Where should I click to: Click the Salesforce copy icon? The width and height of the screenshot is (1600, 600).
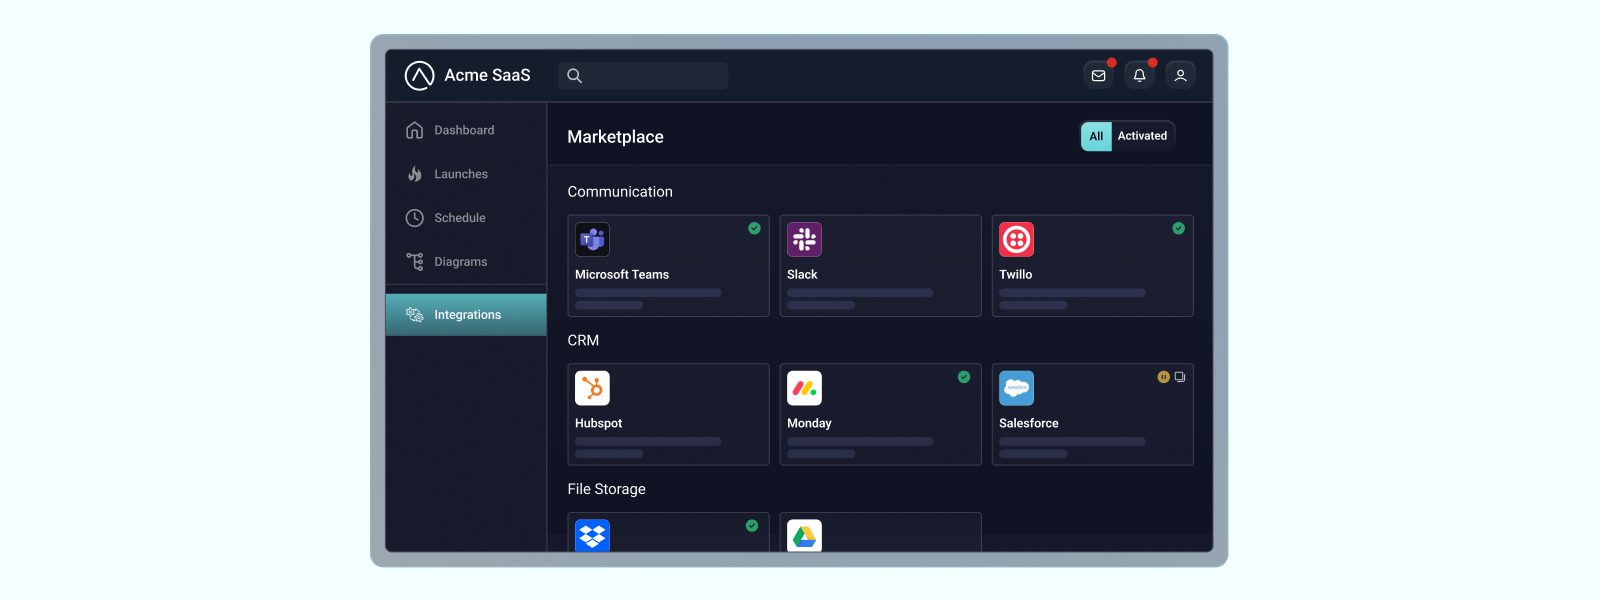[x=1180, y=377]
